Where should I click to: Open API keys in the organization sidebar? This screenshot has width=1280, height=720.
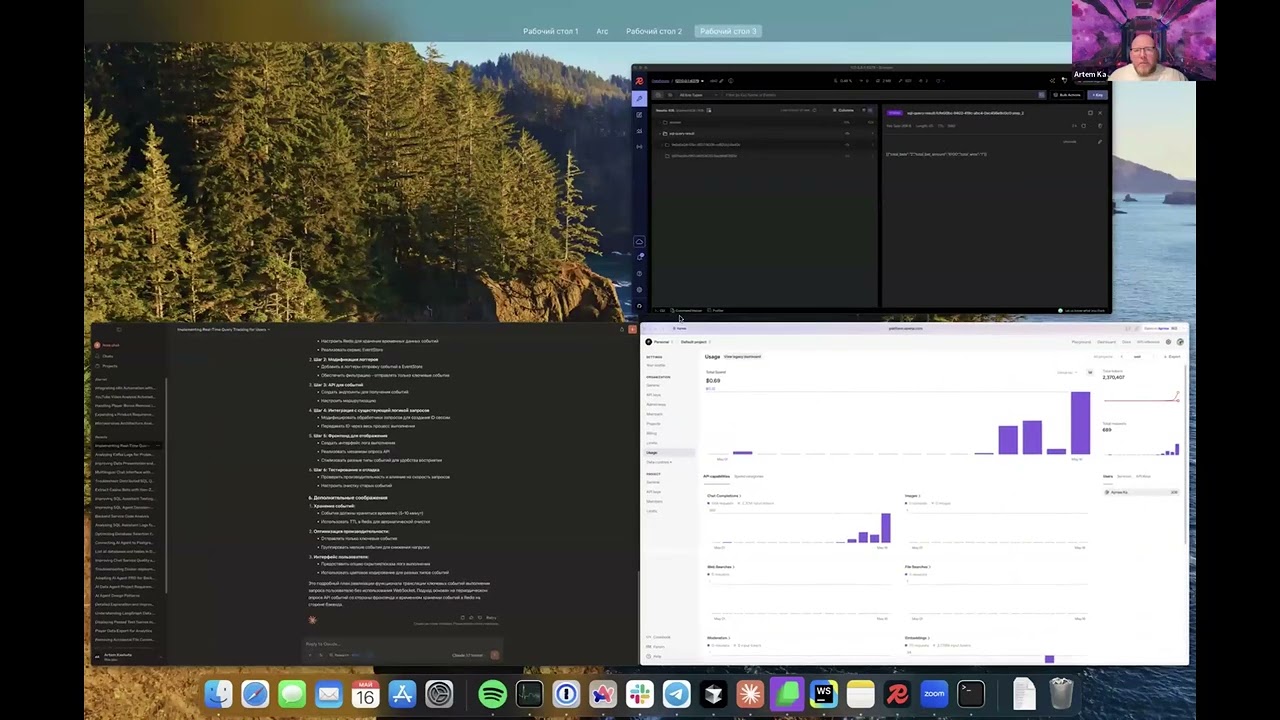click(x=653, y=395)
